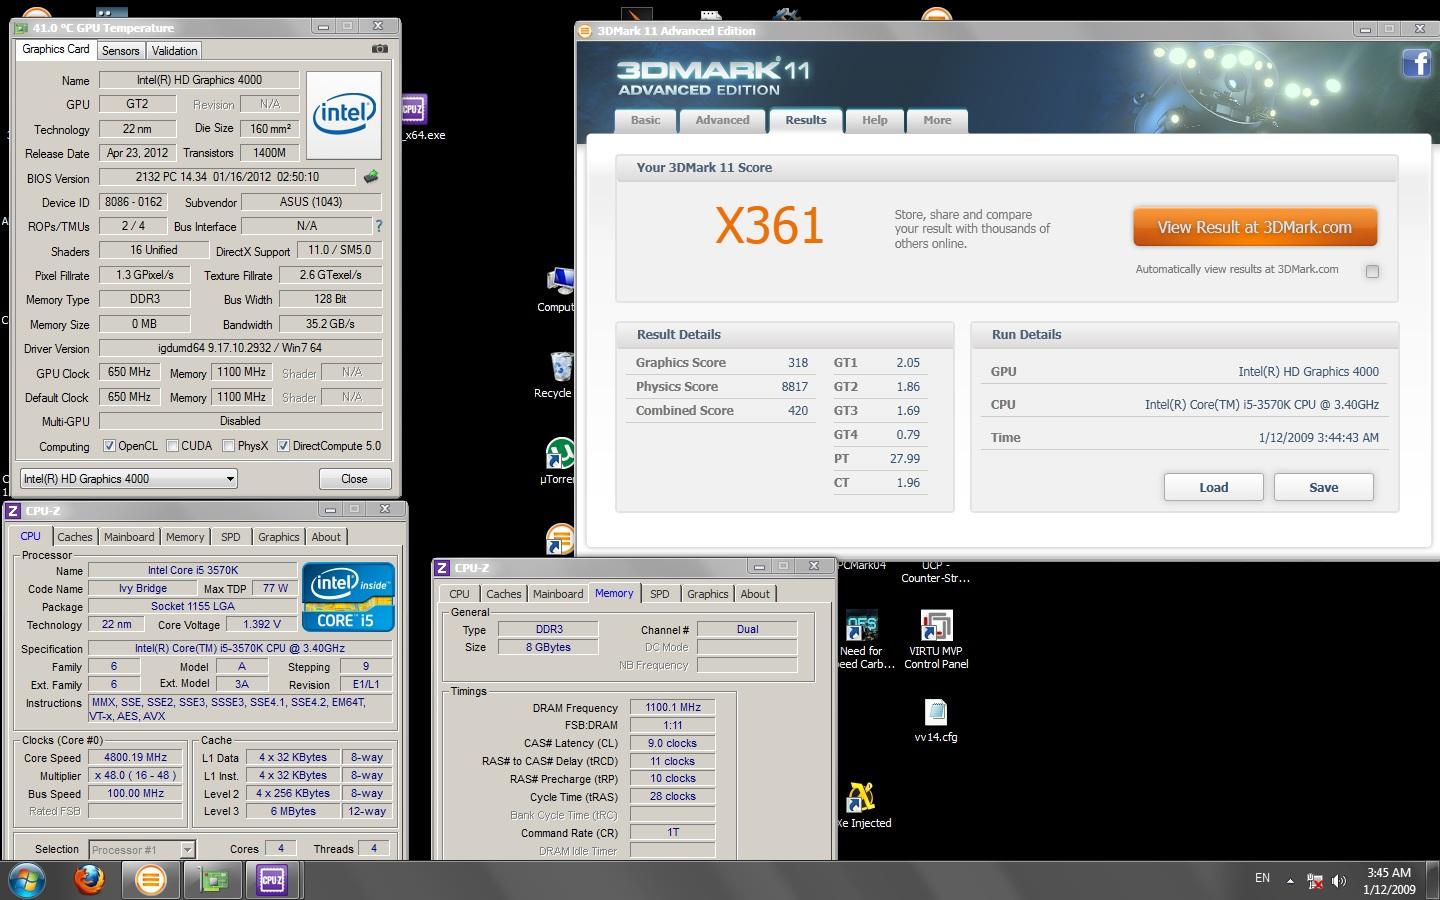This screenshot has height=900, width=1440.
Task: Click the X361 score text
Action: point(769,226)
